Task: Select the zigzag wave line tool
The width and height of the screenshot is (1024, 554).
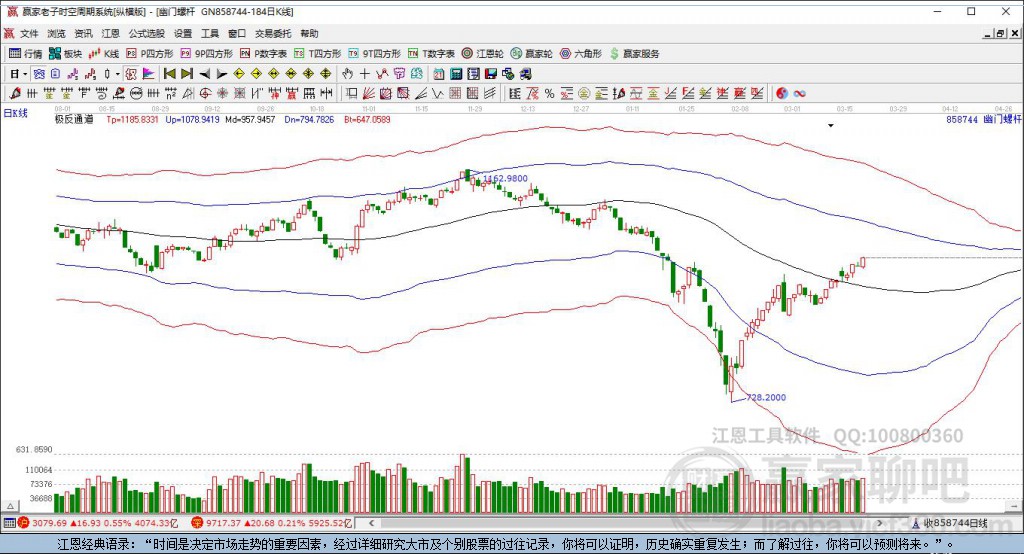Action: (x=438, y=93)
